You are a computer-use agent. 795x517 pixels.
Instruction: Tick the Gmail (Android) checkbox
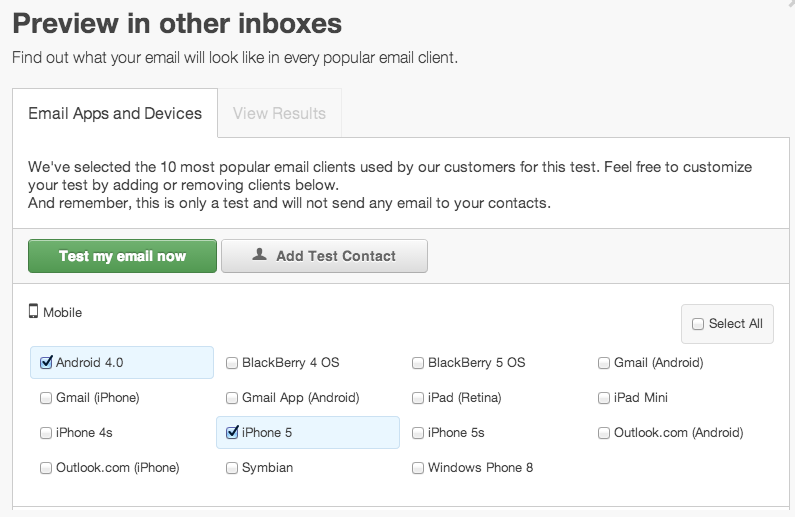coord(604,363)
